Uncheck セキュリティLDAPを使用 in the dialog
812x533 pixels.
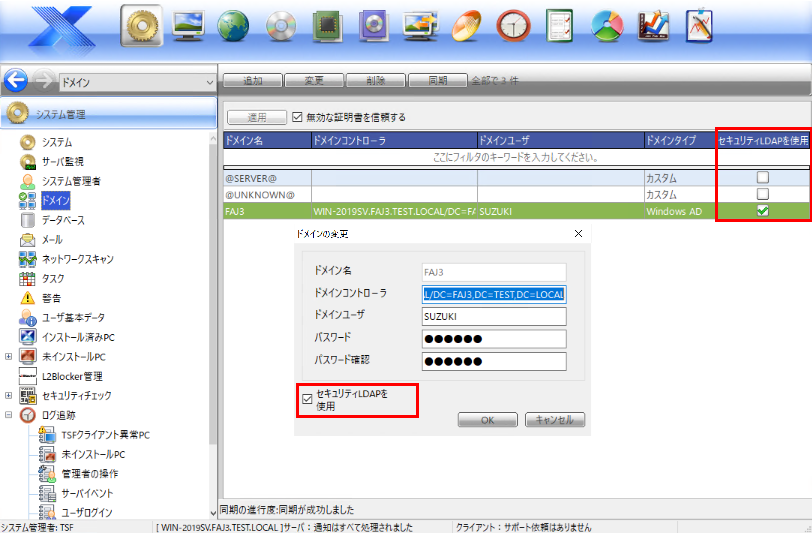(307, 400)
